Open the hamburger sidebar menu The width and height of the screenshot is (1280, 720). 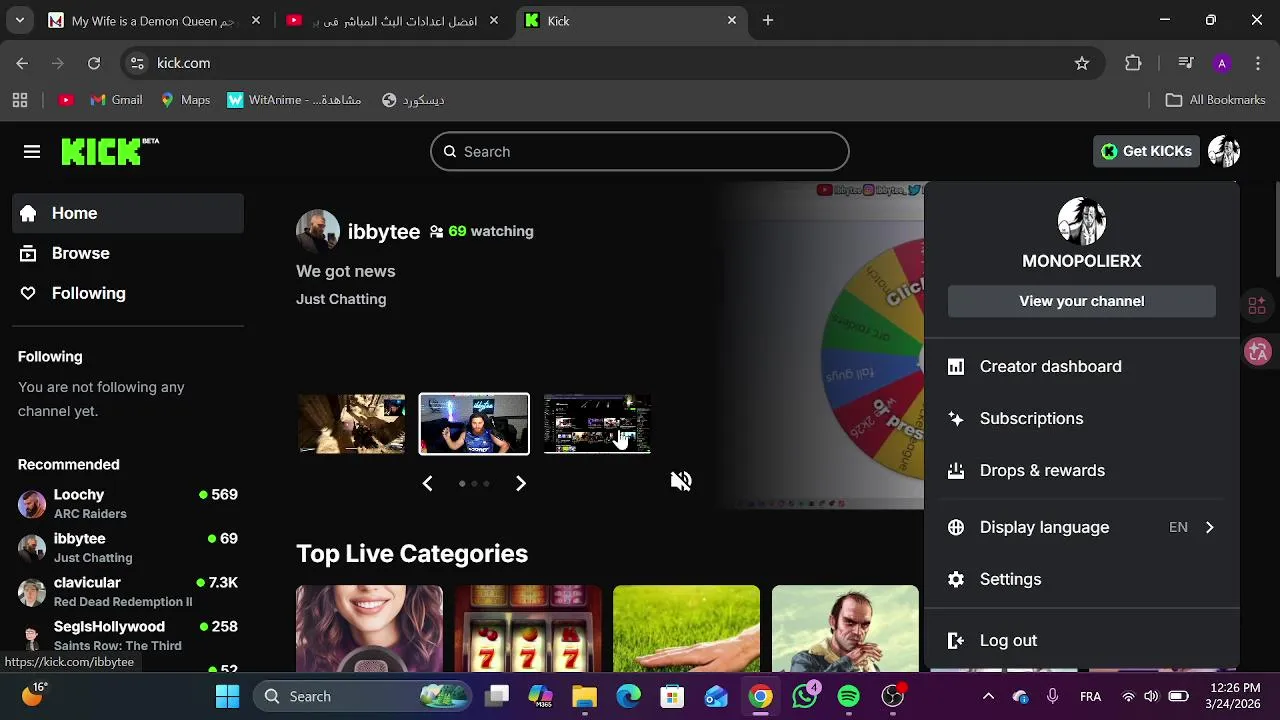(x=32, y=152)
